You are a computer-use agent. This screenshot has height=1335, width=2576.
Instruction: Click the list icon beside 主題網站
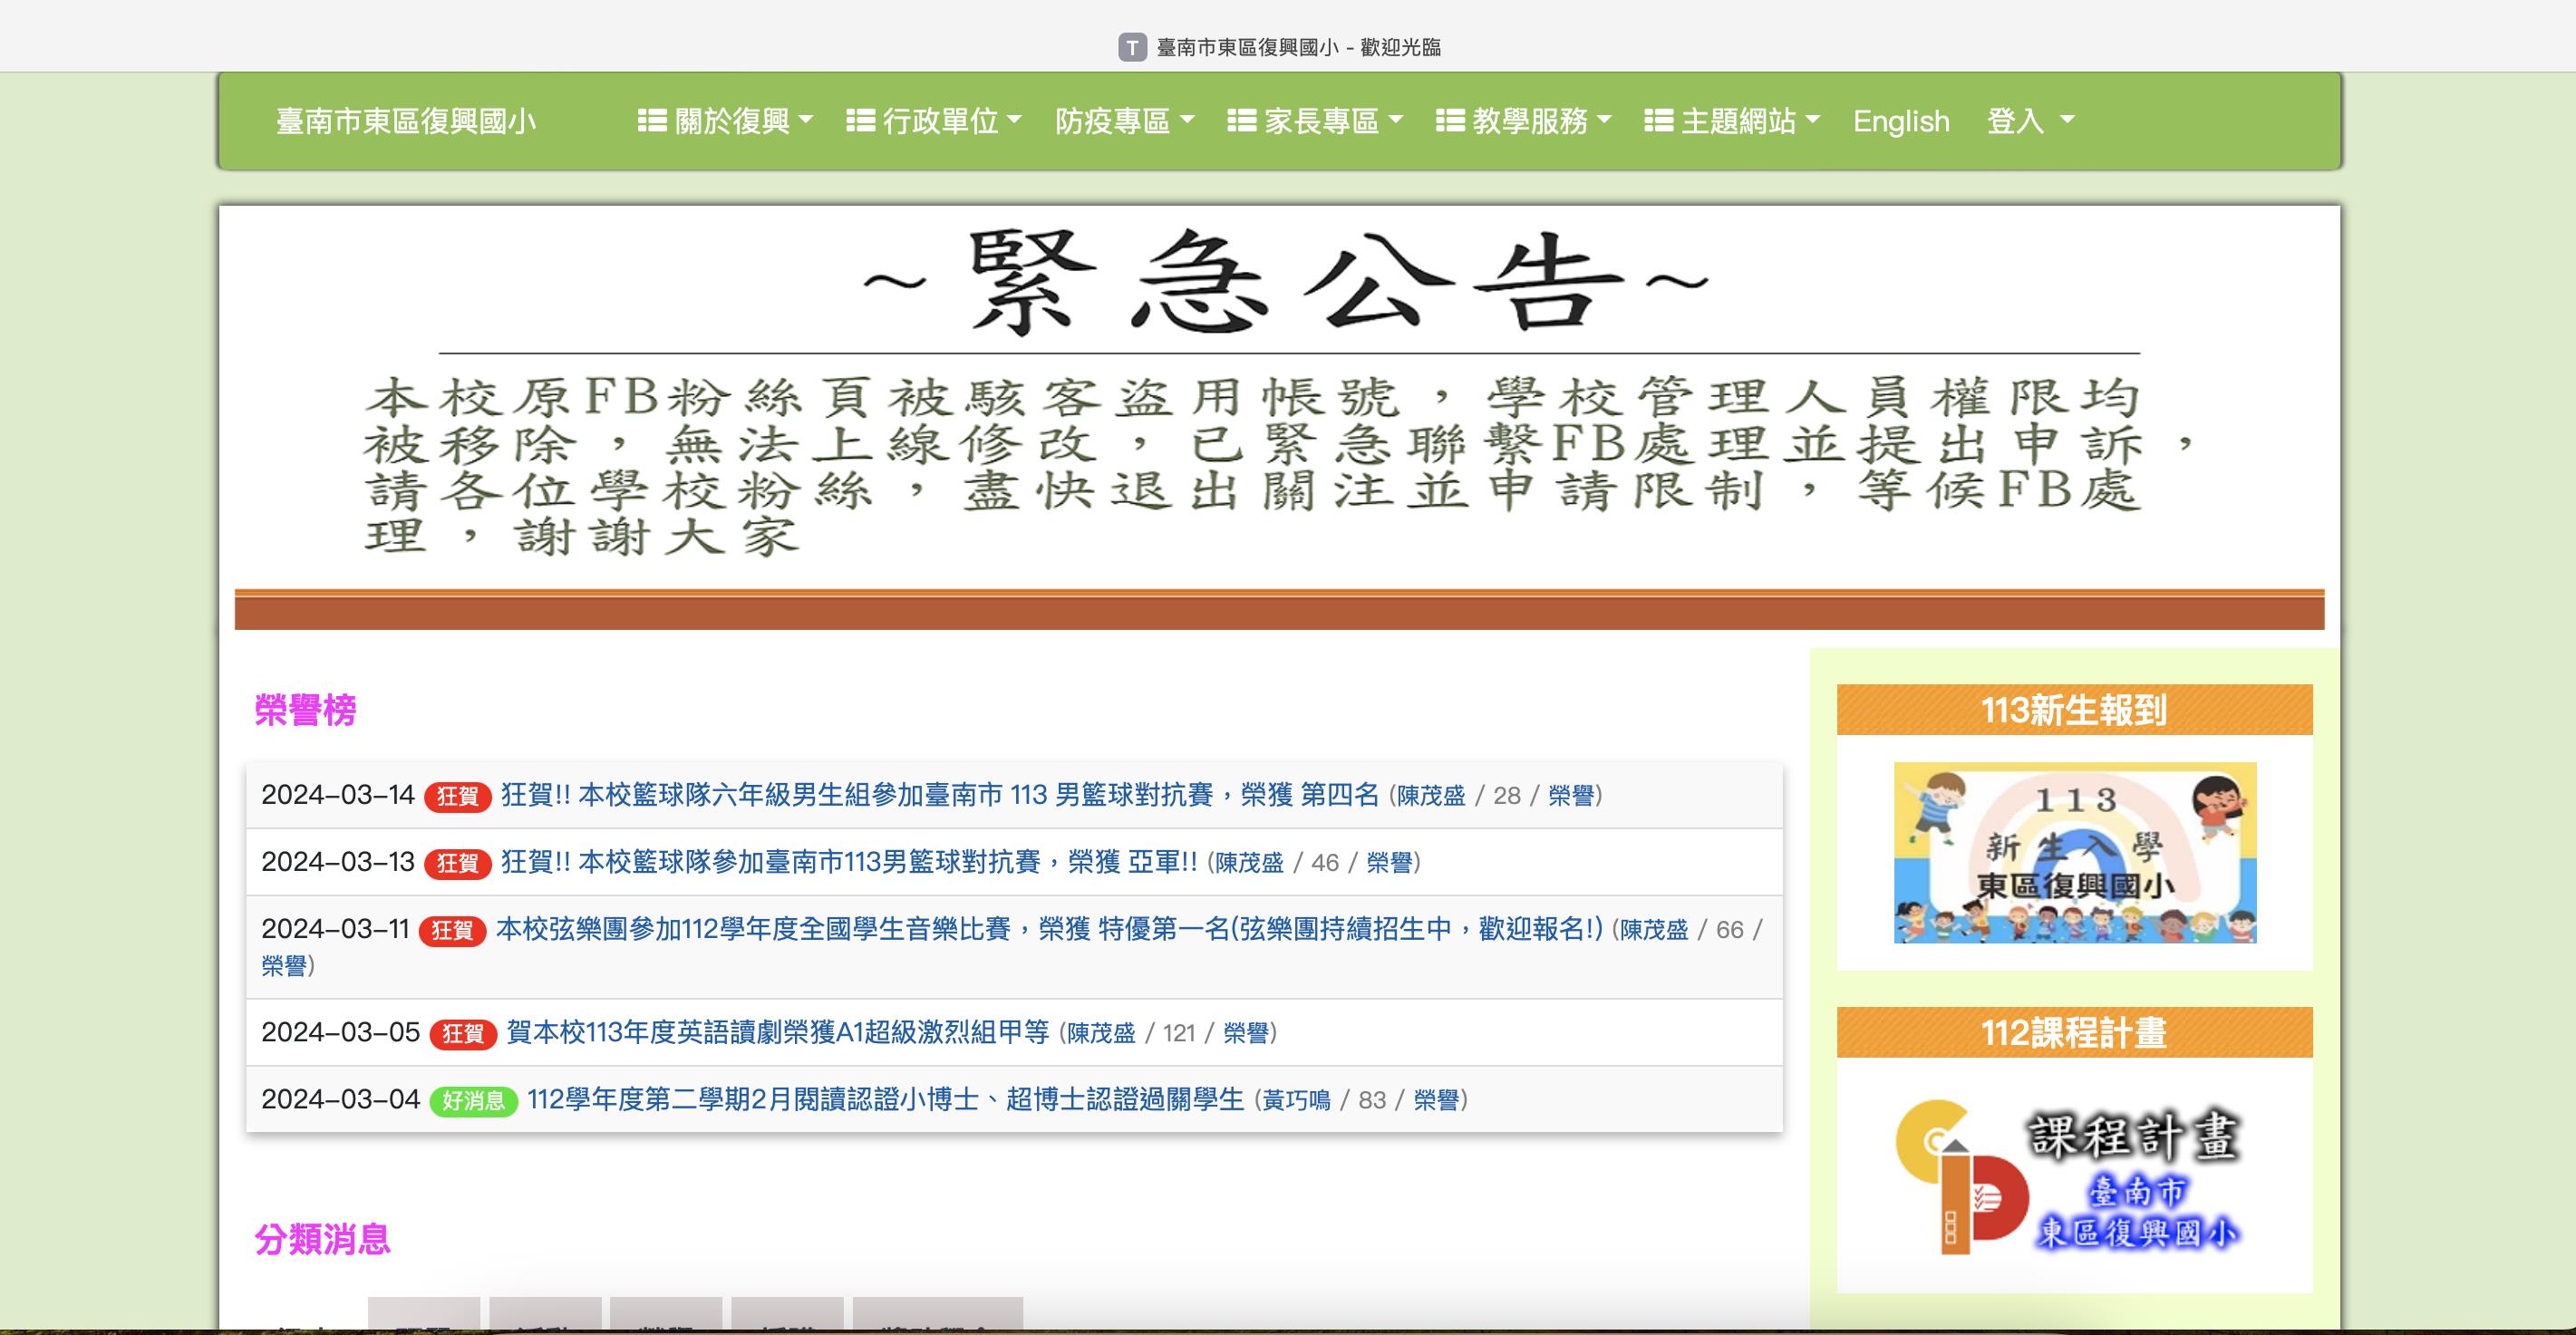click(1659, 121)
